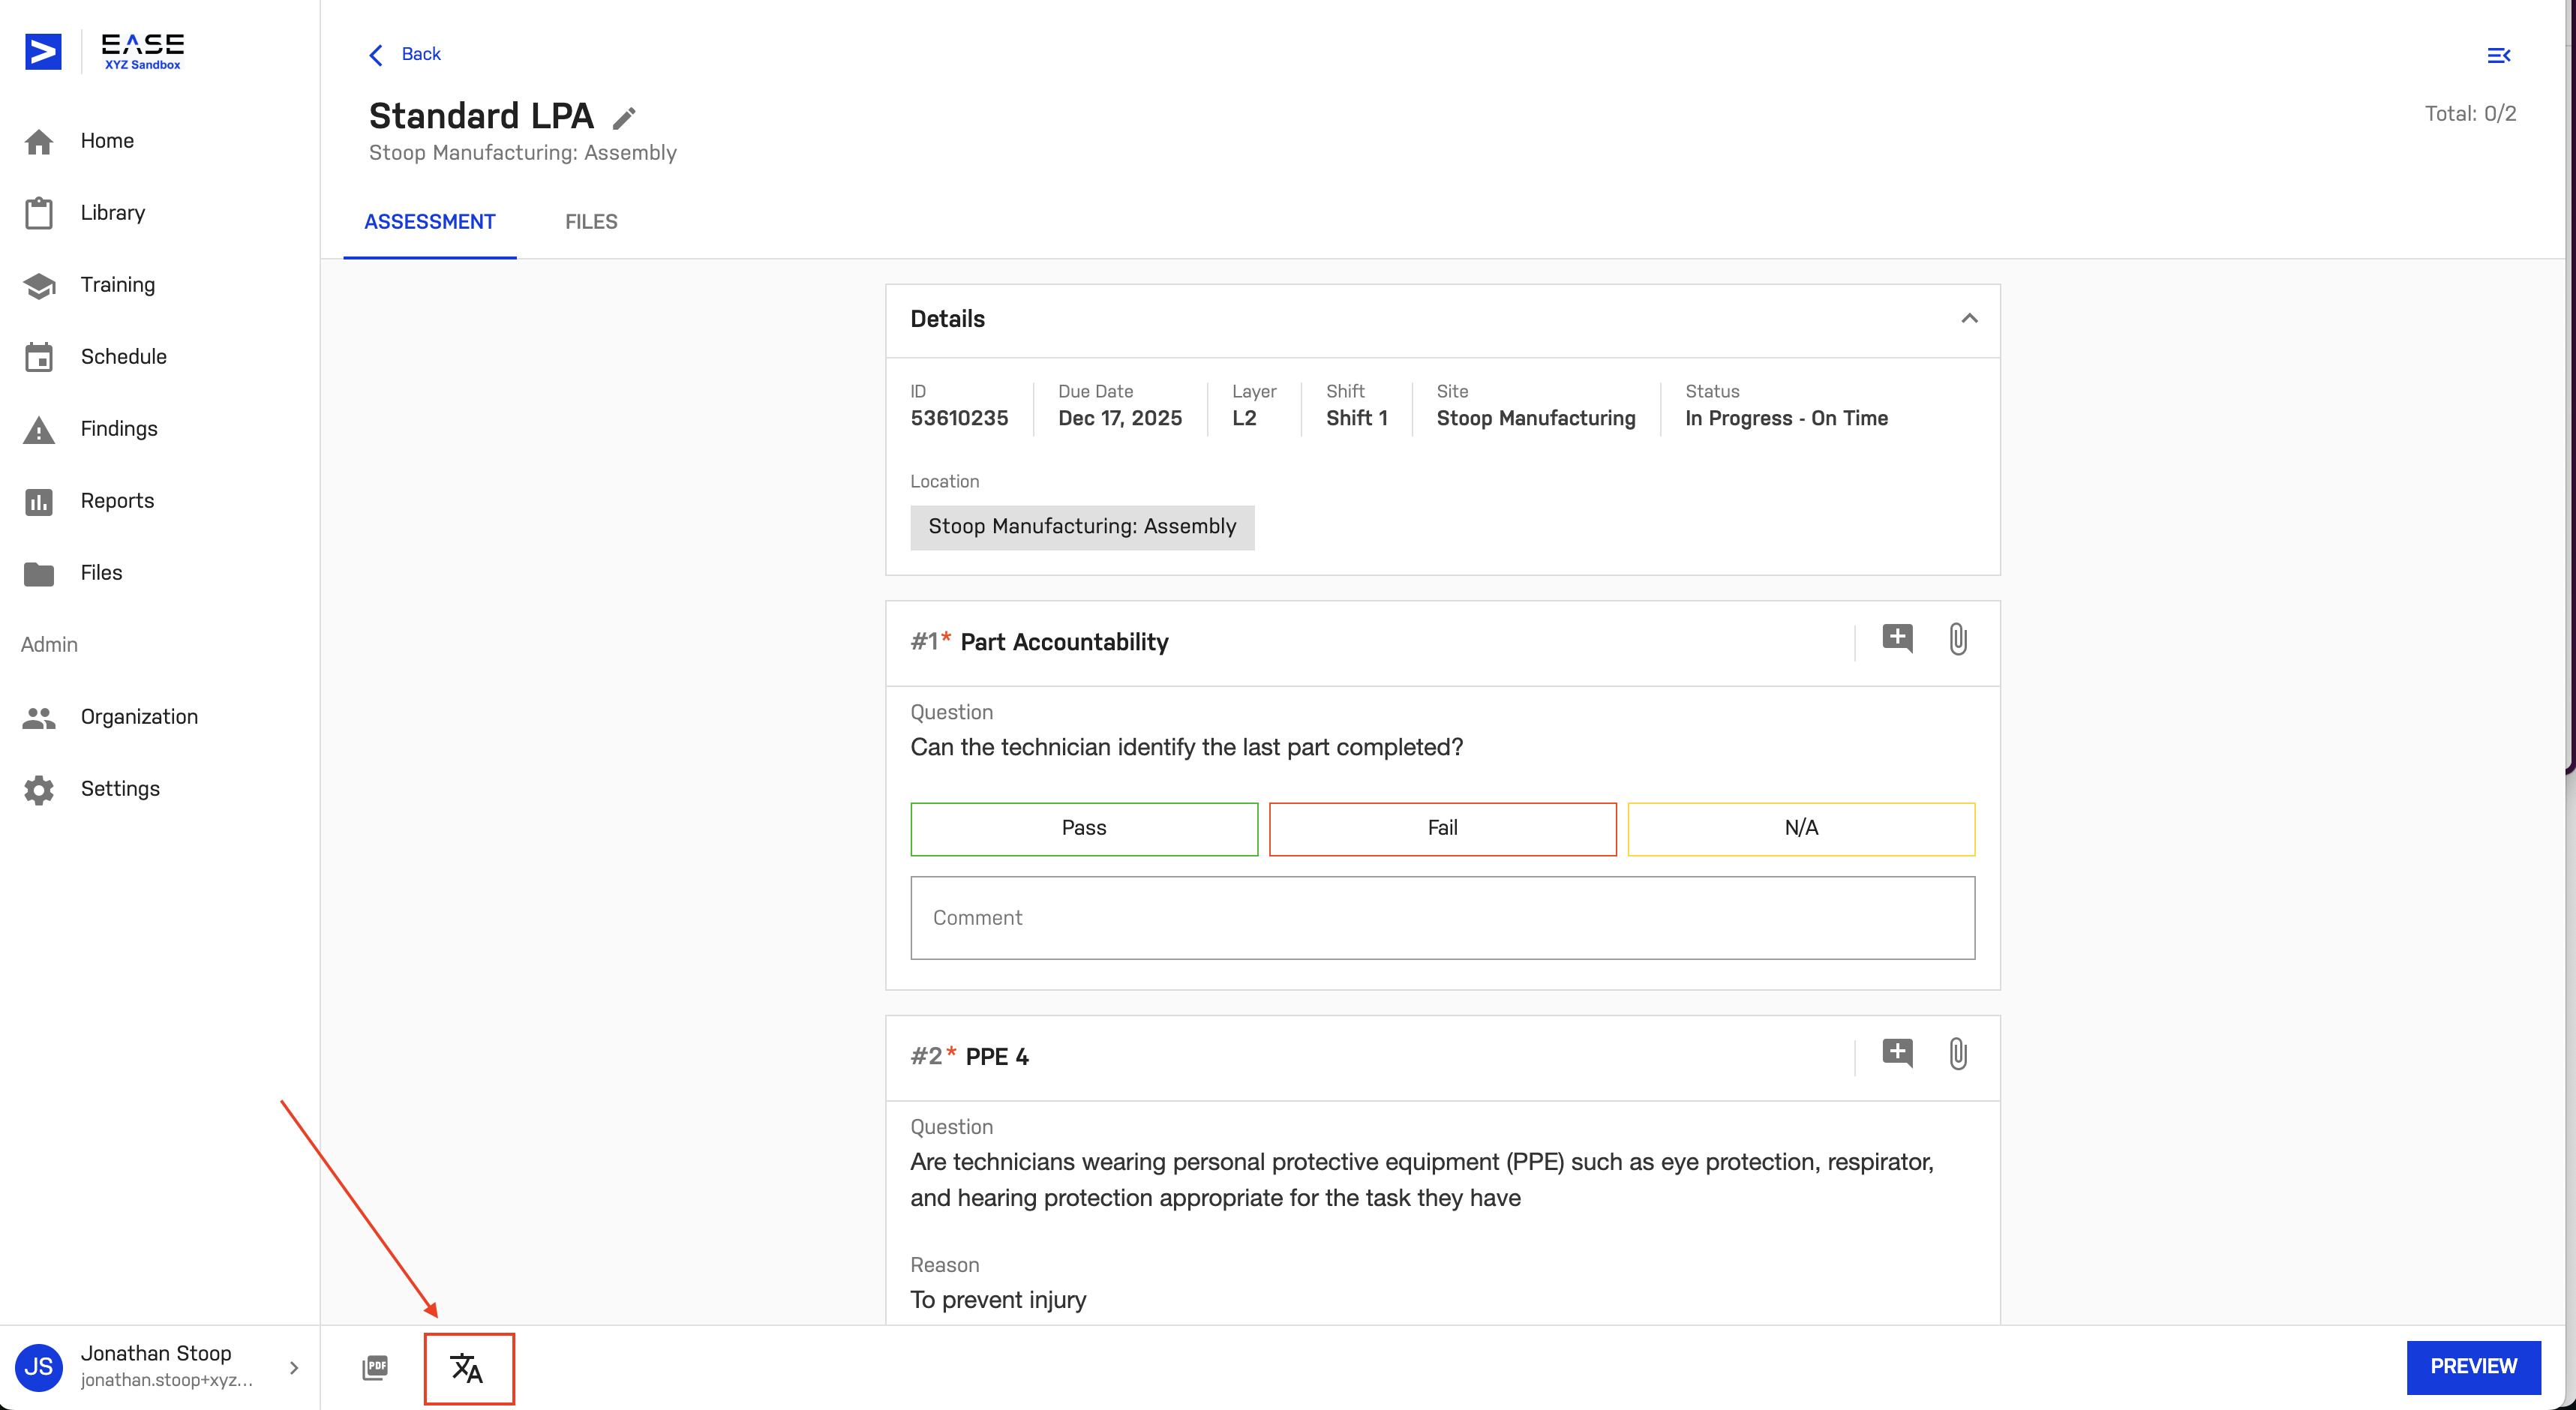This screenshot has height=1410, width=2576.
Task: Toggle the side panel menu icon at top right
Action: click(2498, 55)
